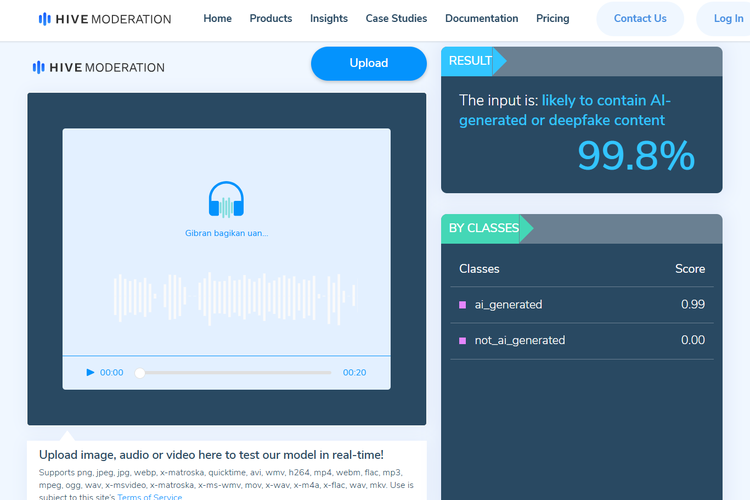Image resolution: width=750 pixels, height=500 pixels.
Task: Go to the Insights page
Action: (x=329, y=19)
